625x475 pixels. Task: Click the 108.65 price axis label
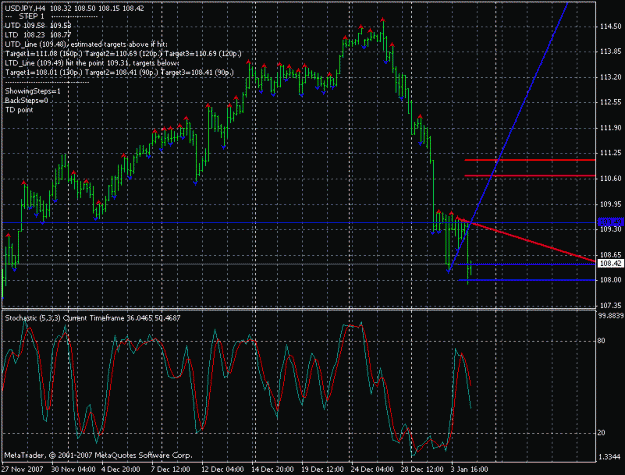[610, 255]
